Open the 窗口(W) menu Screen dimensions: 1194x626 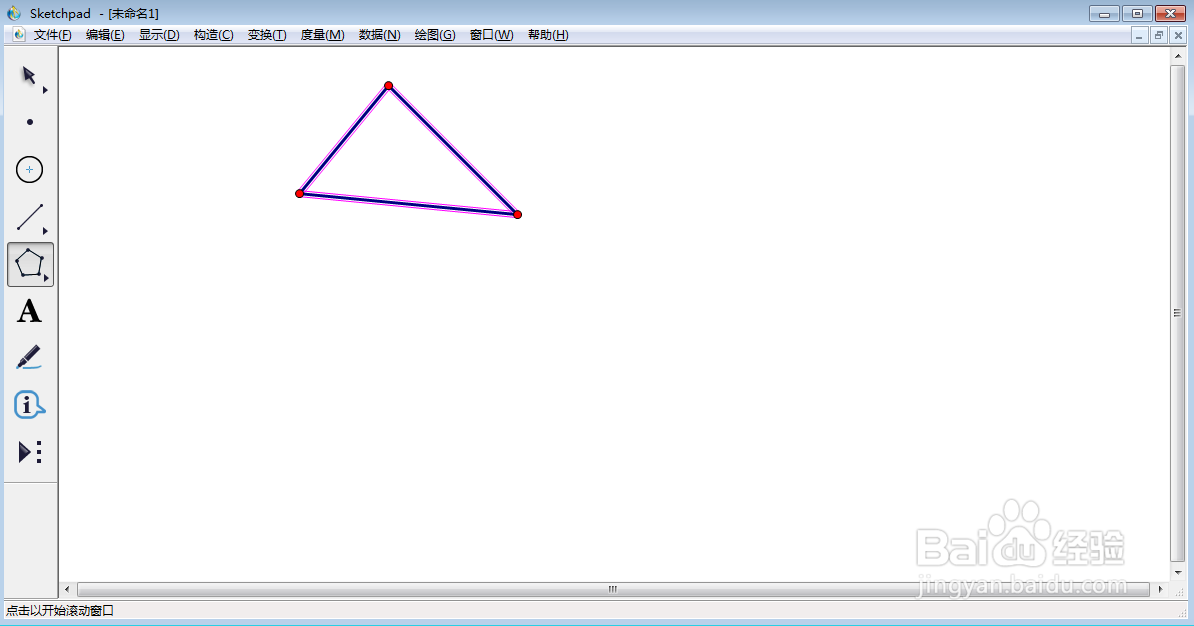pos(491,35)
